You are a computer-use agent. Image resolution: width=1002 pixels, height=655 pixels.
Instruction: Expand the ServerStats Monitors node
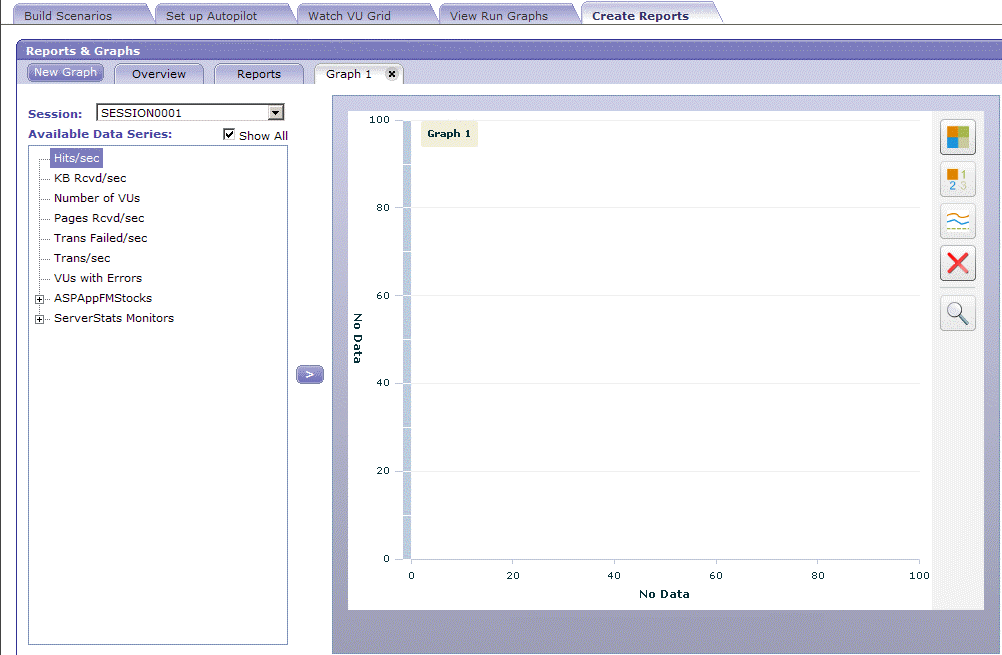point(40,318)
